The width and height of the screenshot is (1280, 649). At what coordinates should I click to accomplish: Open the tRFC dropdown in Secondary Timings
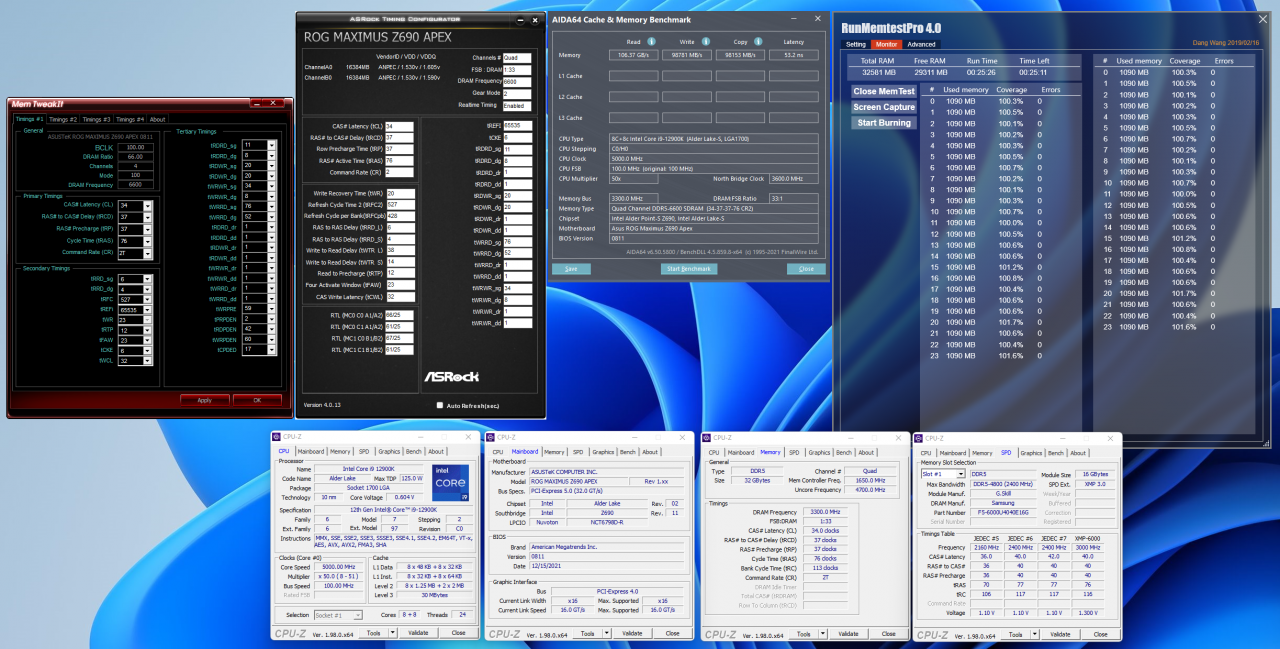[x=149, y=299]
